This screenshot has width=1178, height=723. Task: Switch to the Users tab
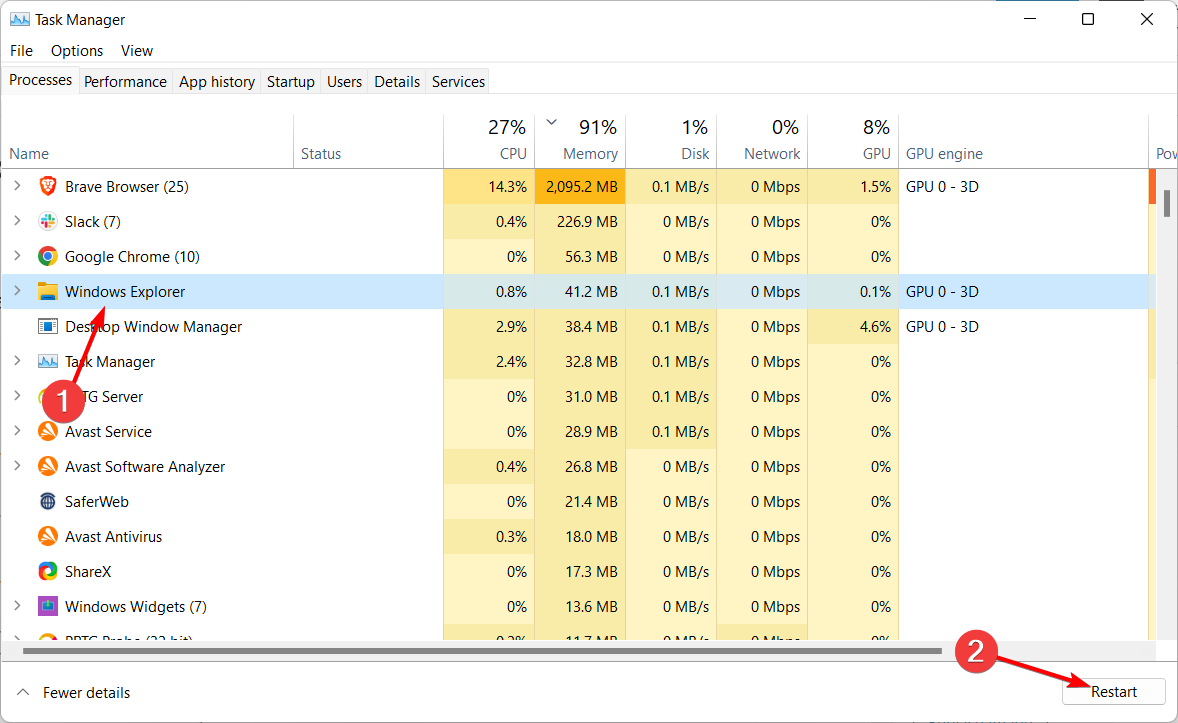click(344, 81)
